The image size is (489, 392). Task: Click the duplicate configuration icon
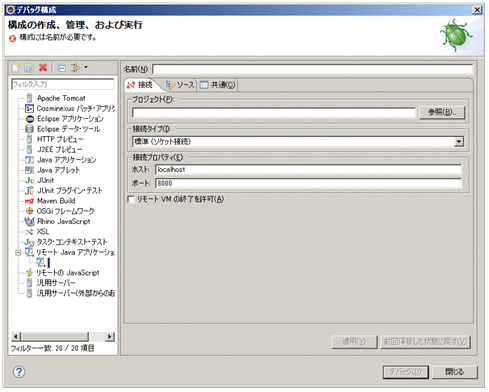point(29,68)
